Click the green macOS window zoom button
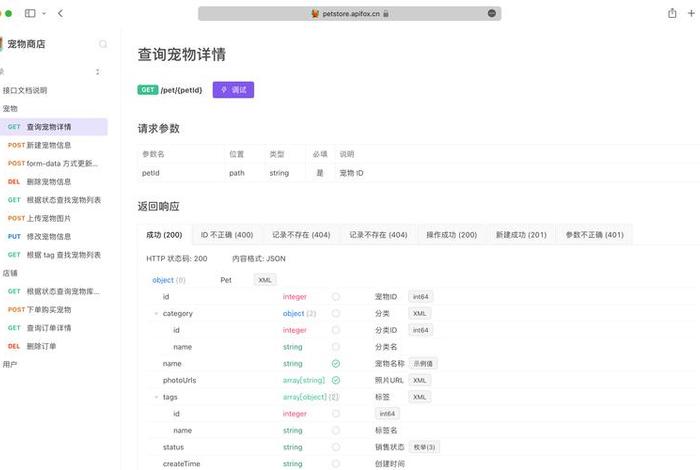Image resolution: width=700 pixels, height=470 pixels. pyautogui.click(x=8, y=13)
